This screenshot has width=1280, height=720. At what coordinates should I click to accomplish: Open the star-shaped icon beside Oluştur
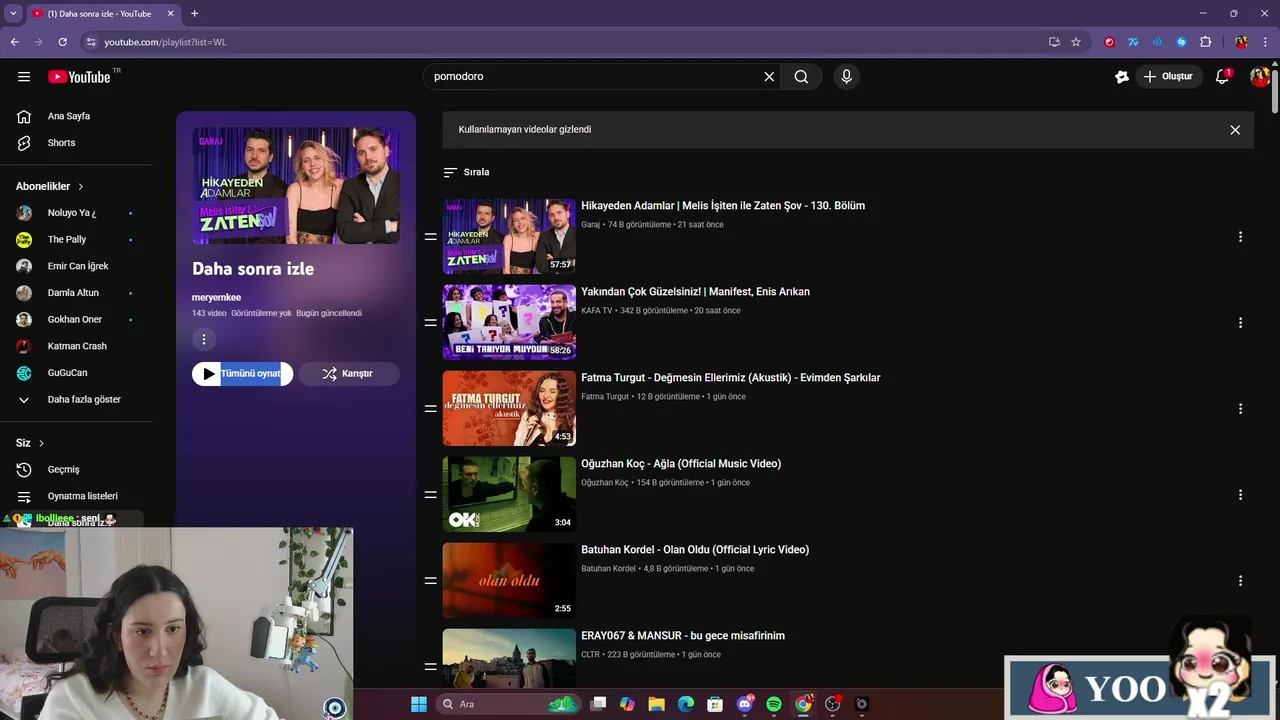1122,77
